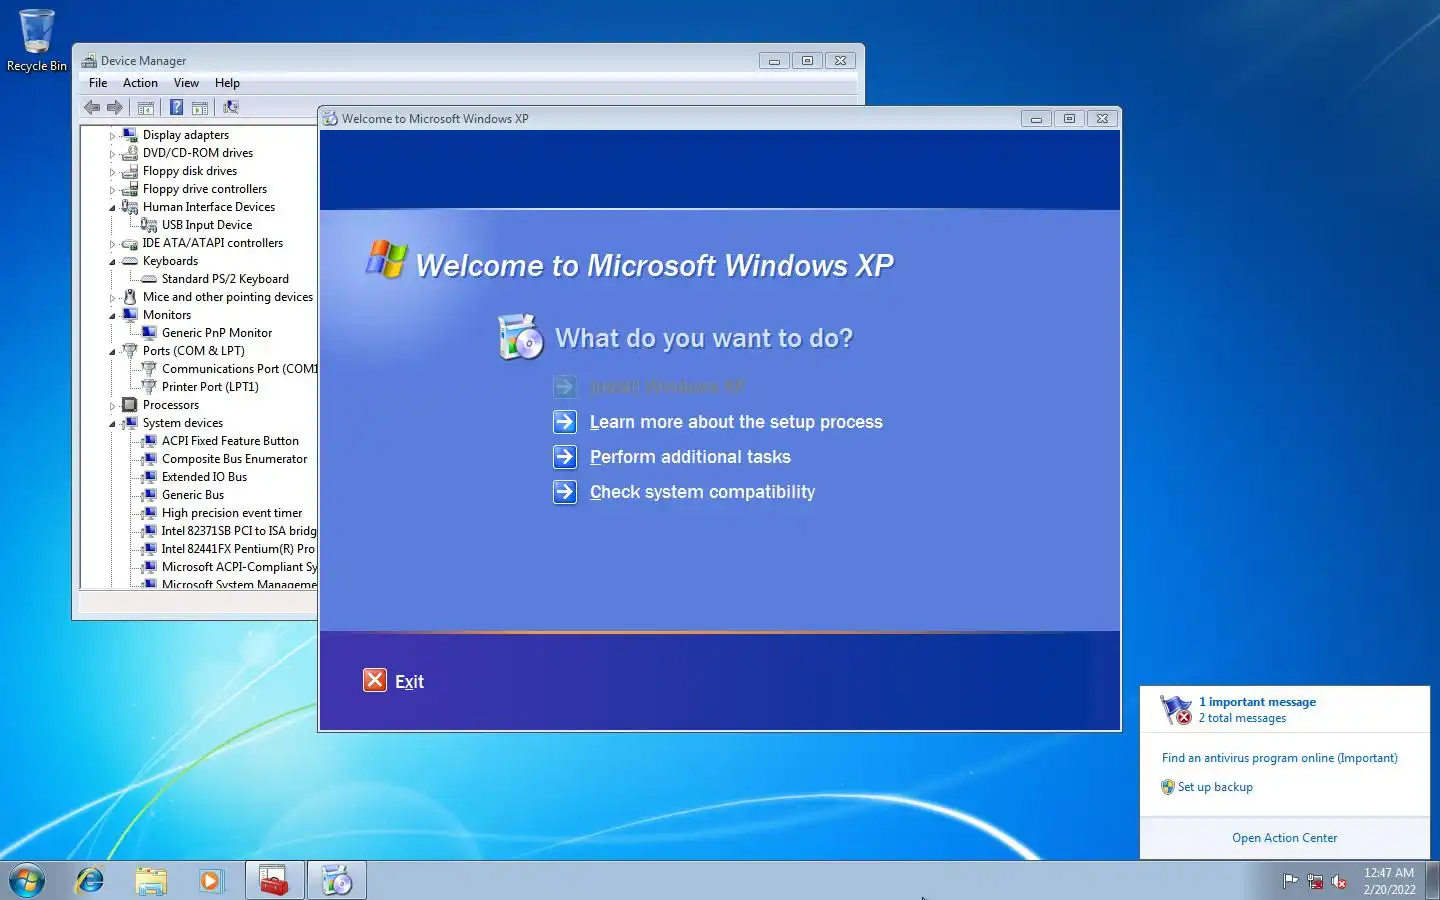Scan for hardware changes toolbar icon

click(x=231, y=108)
